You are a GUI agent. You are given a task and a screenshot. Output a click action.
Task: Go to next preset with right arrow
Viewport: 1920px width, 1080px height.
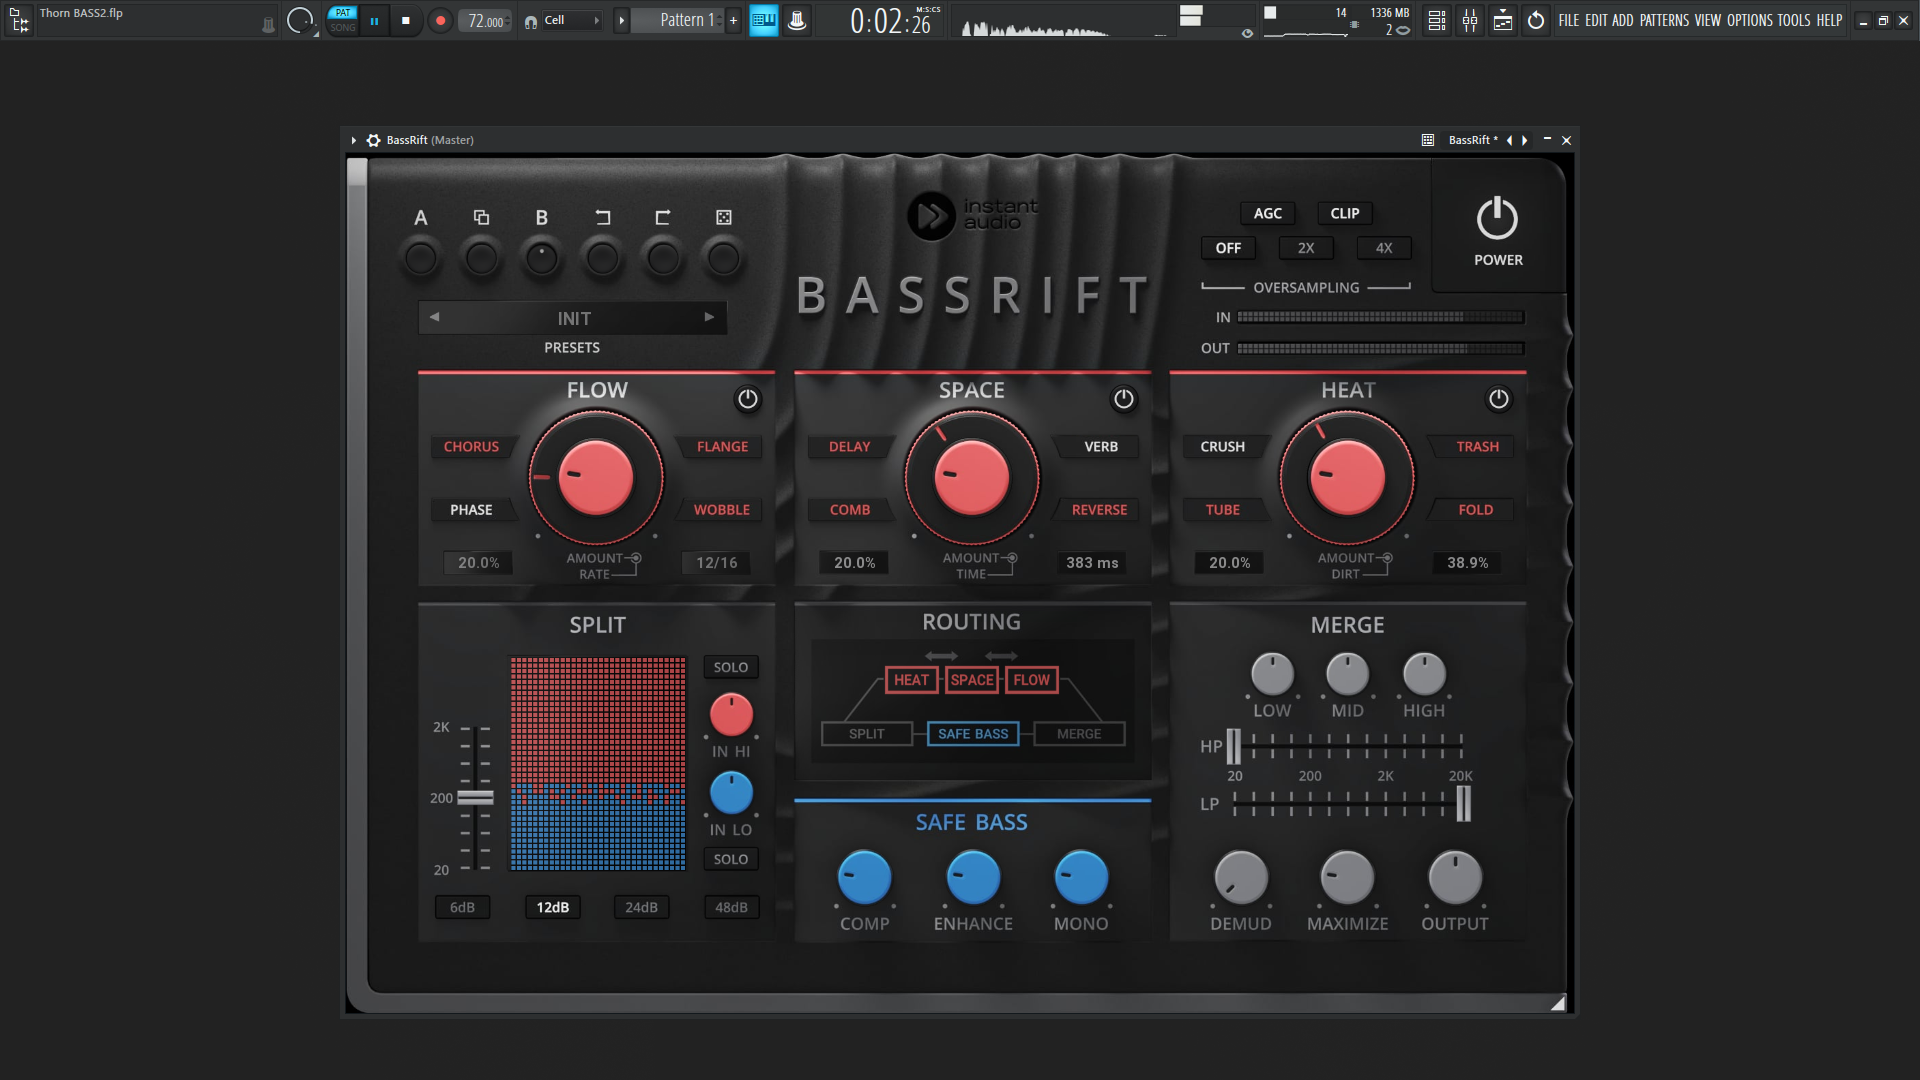[x=709, y=317]
